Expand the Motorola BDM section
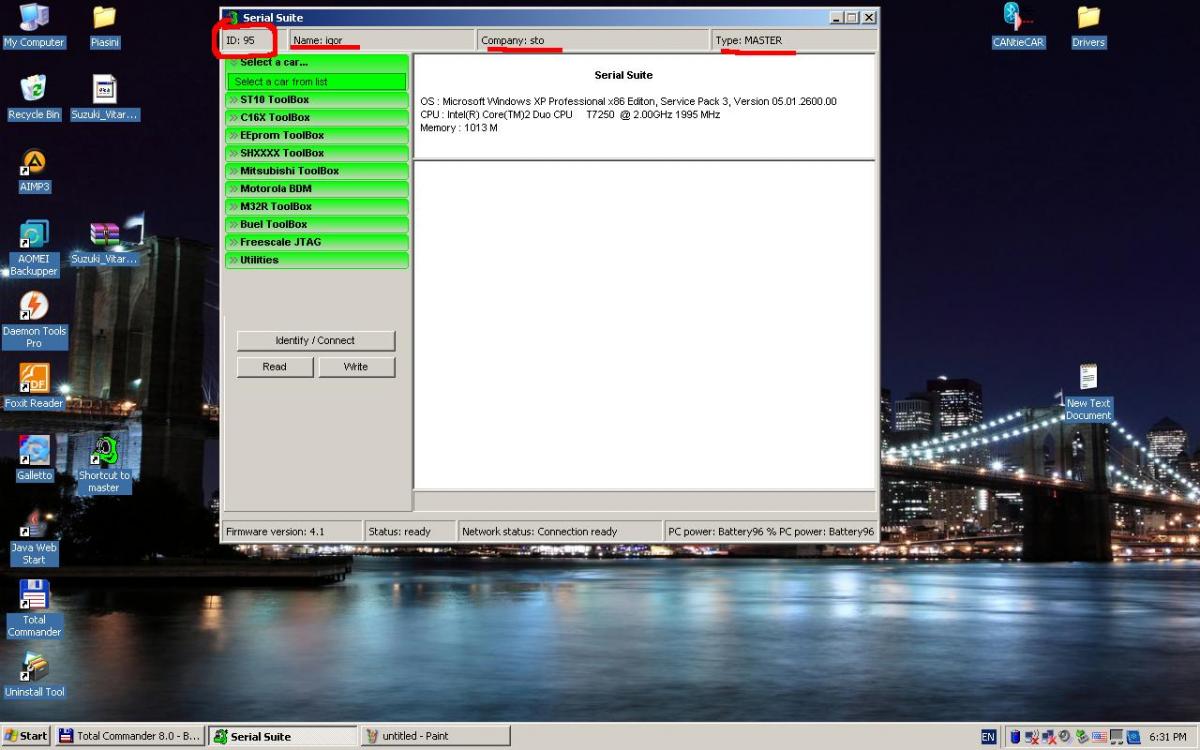1200x750 pixels. click(317, 189)
